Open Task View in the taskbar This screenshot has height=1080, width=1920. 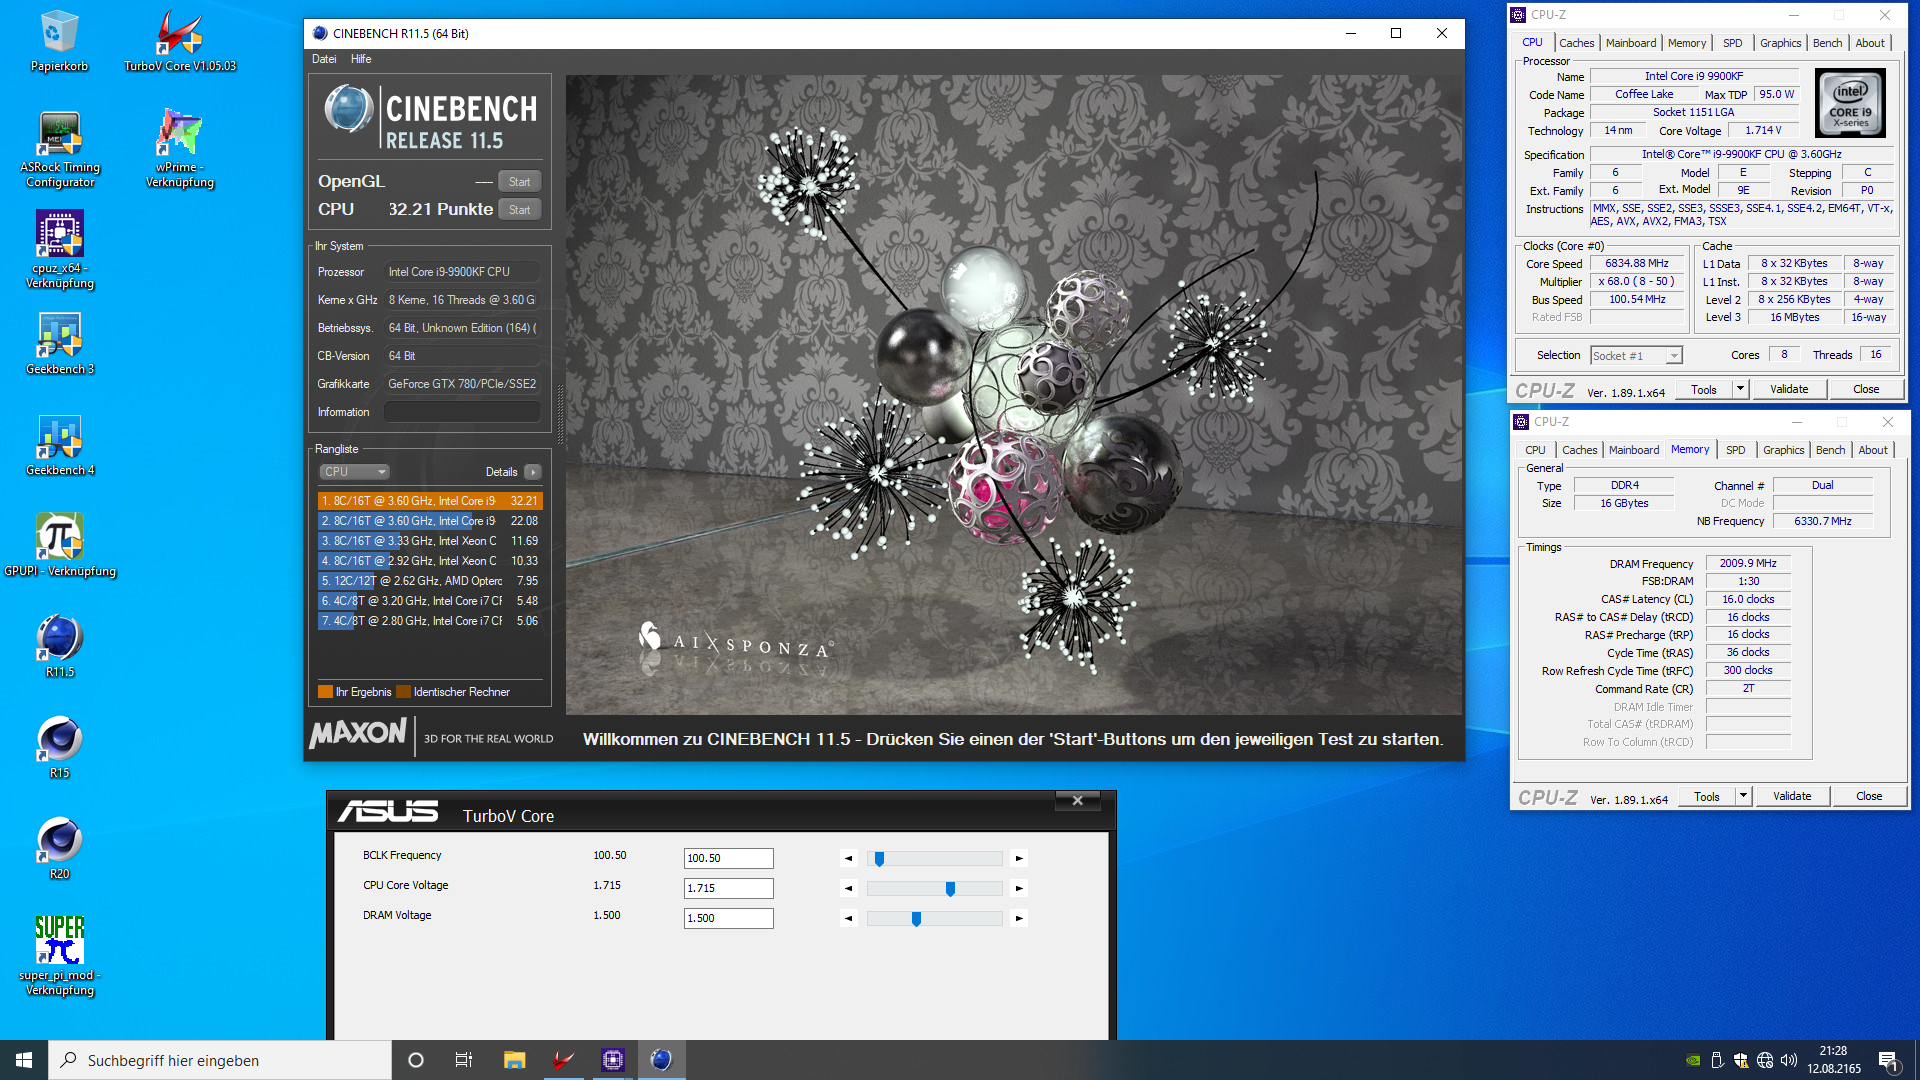[x=464, y=1060]
